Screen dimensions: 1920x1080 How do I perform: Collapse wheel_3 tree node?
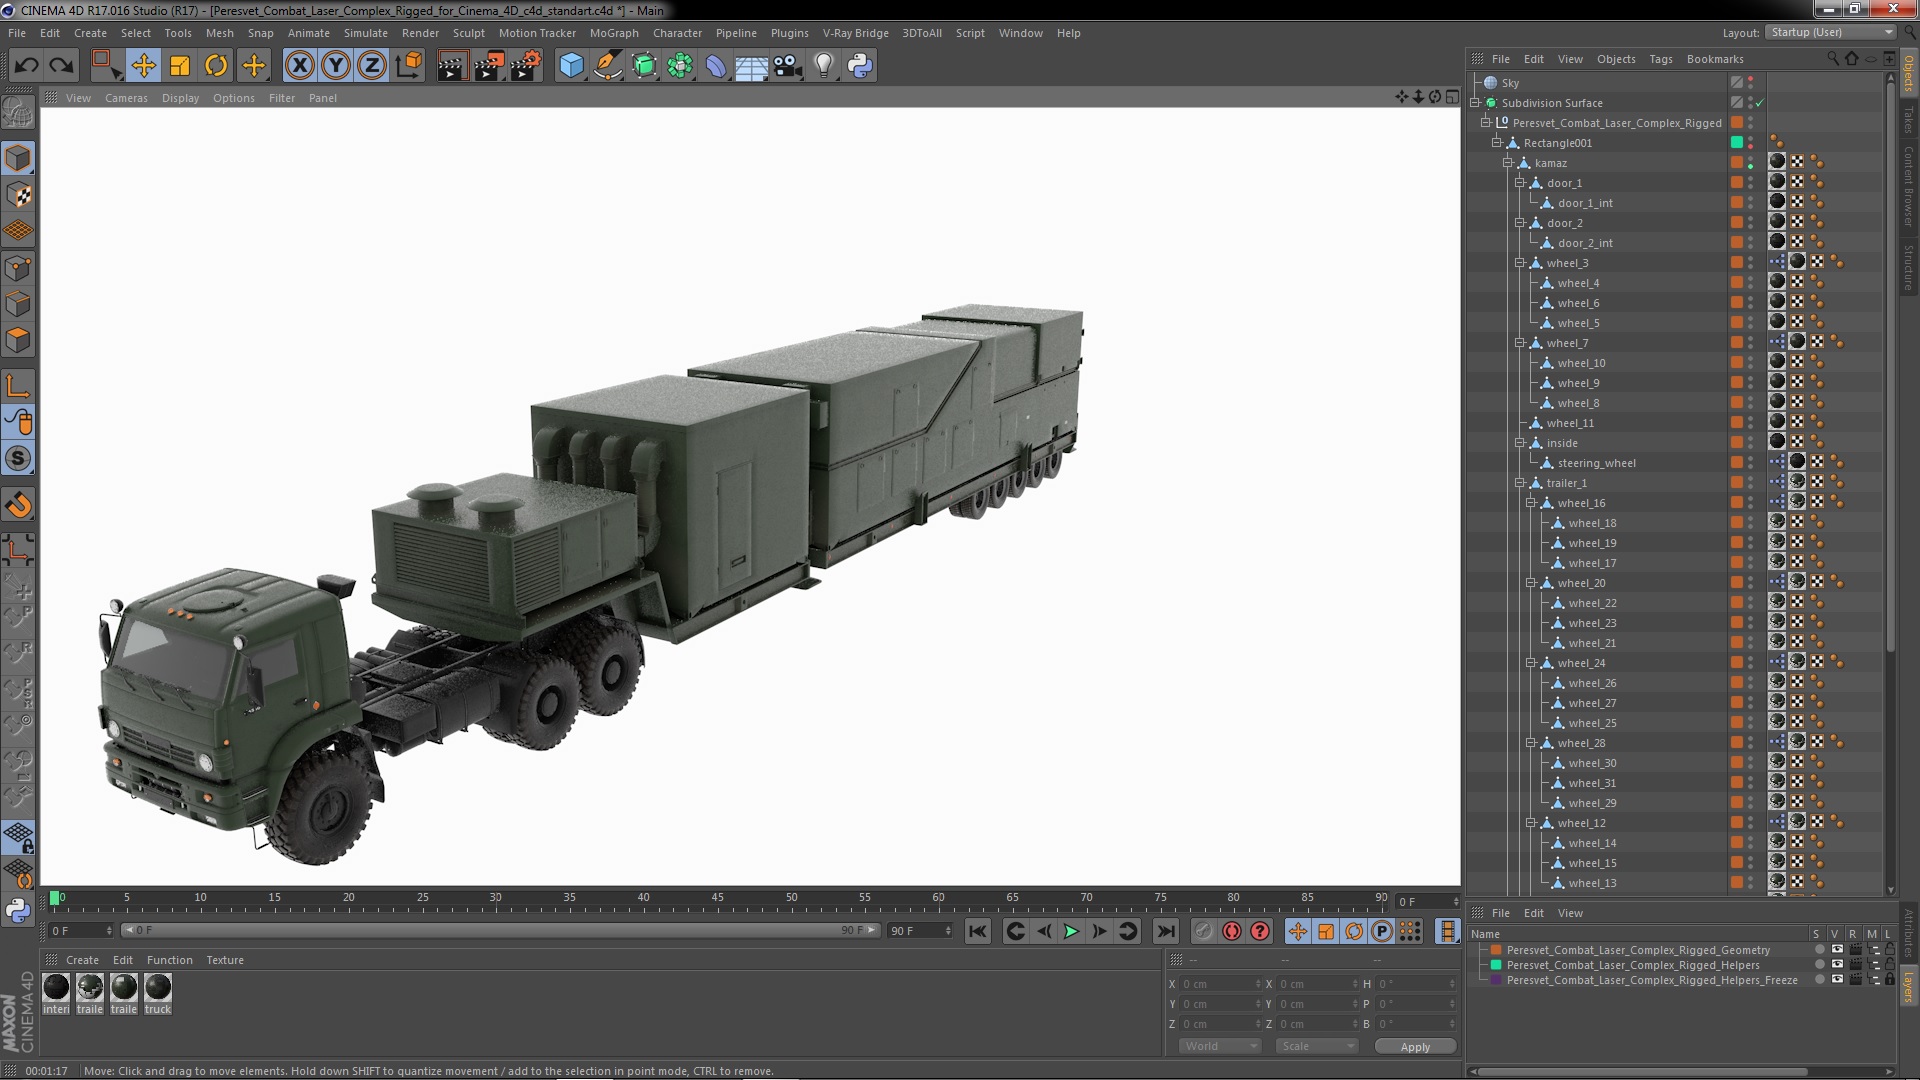(1519, 263)
